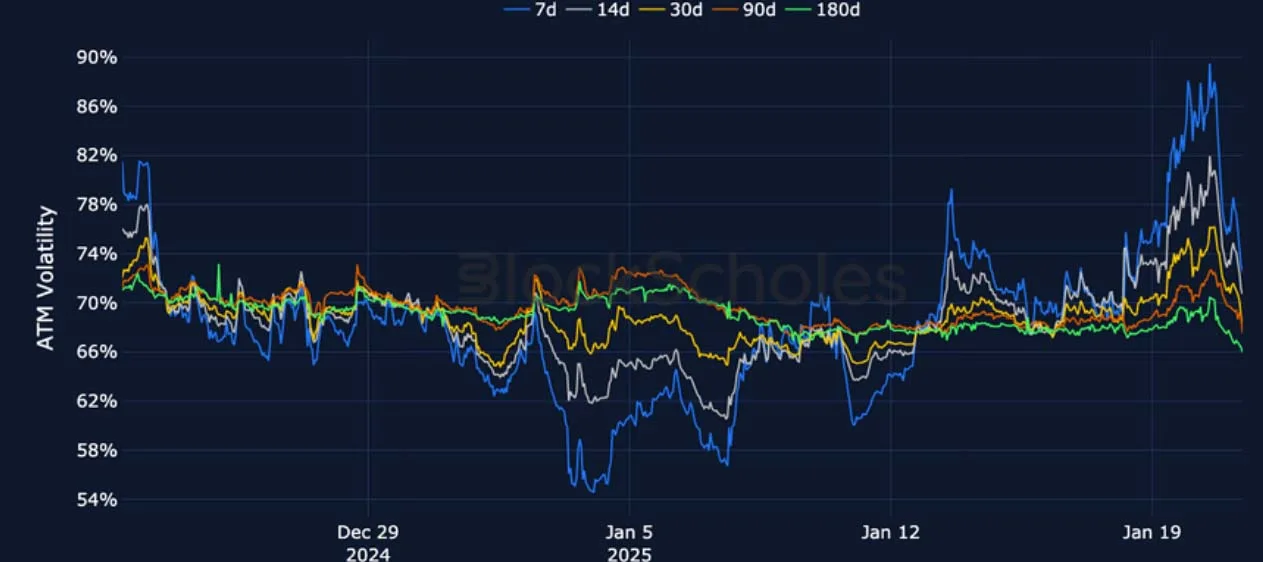Viewport: 1263px width, 562px height.
Task: Hide the 30d series via legend
Action: pos(669,9)
